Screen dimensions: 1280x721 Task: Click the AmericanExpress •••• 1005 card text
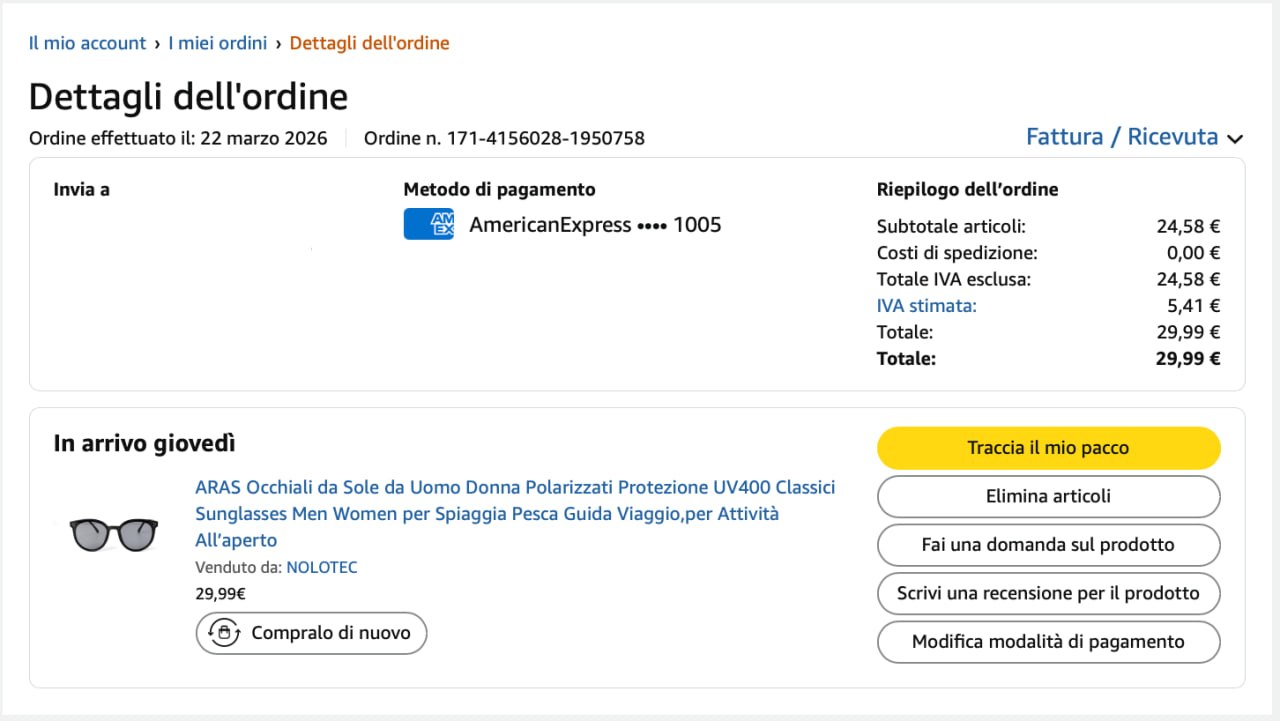point(595,225)
